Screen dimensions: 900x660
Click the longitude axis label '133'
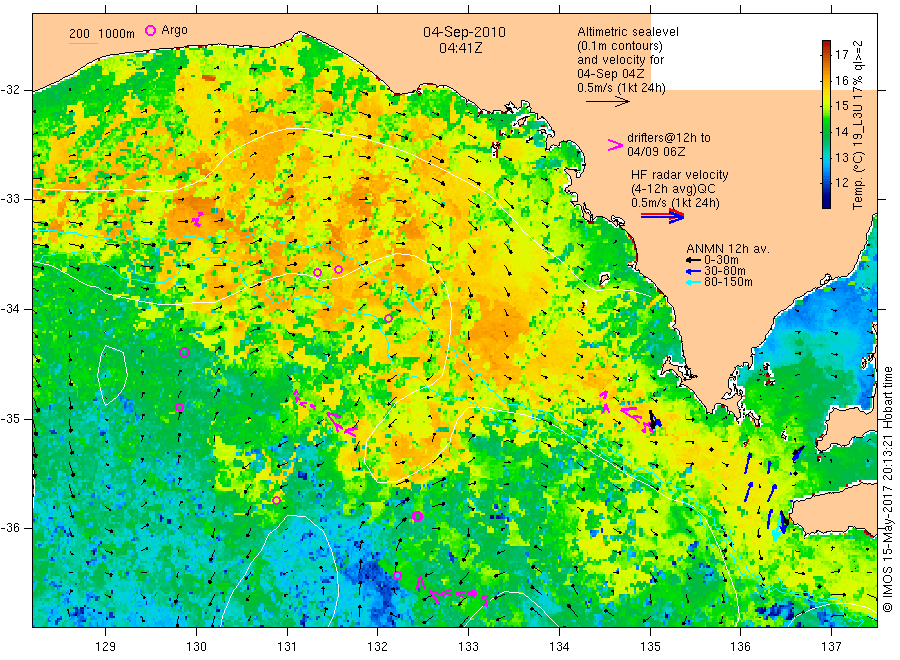pos(468,646)
